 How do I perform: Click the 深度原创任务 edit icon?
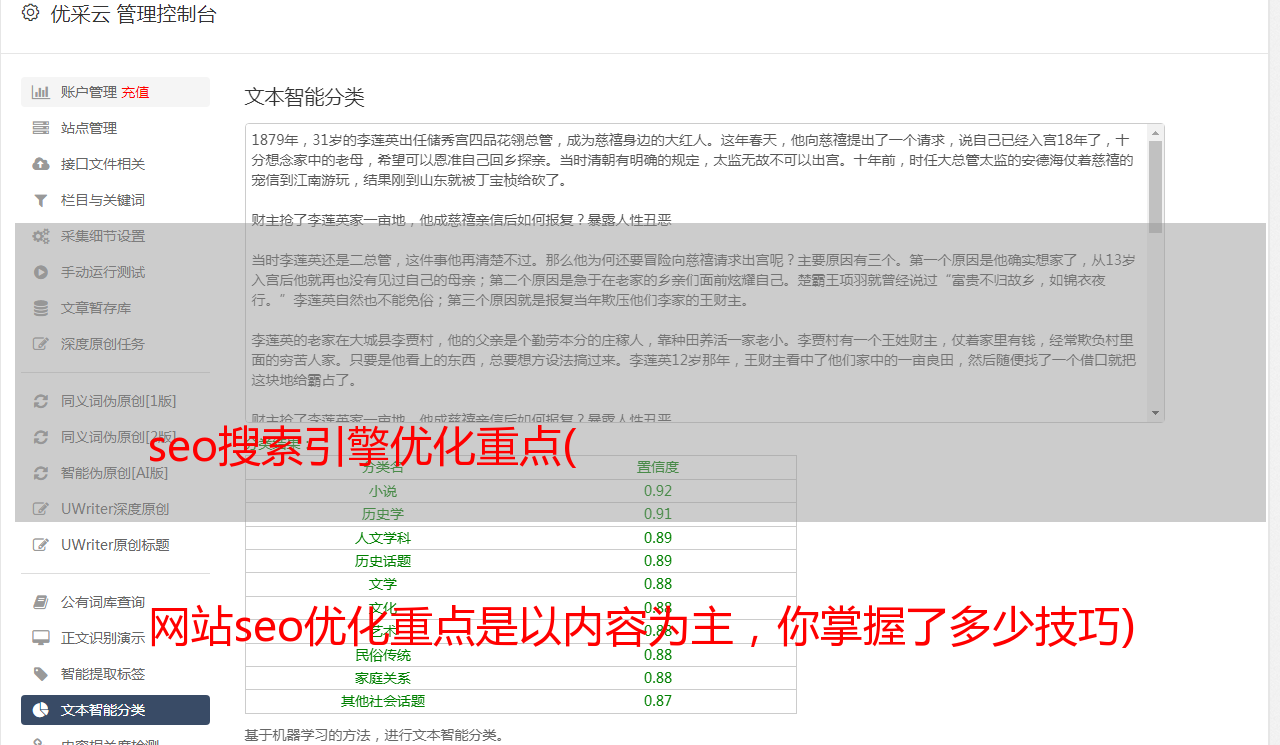41,344
